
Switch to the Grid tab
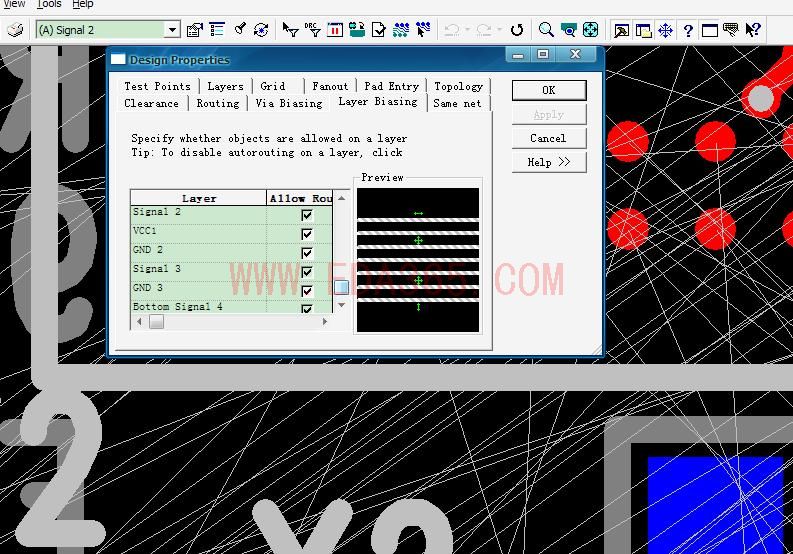pos(273,87)
